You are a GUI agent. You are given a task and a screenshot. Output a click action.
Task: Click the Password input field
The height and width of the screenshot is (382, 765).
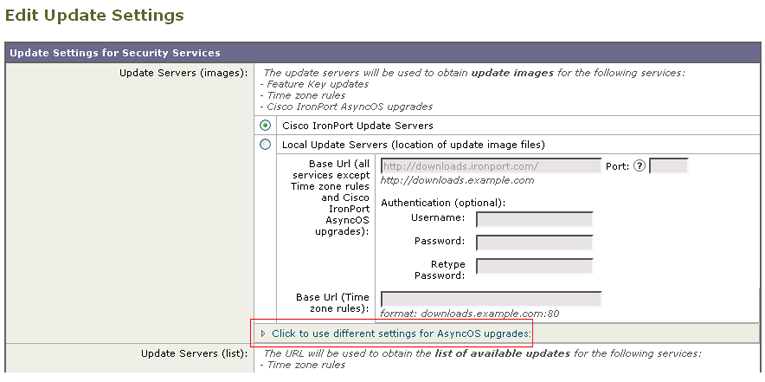click(x=534, y=243)
